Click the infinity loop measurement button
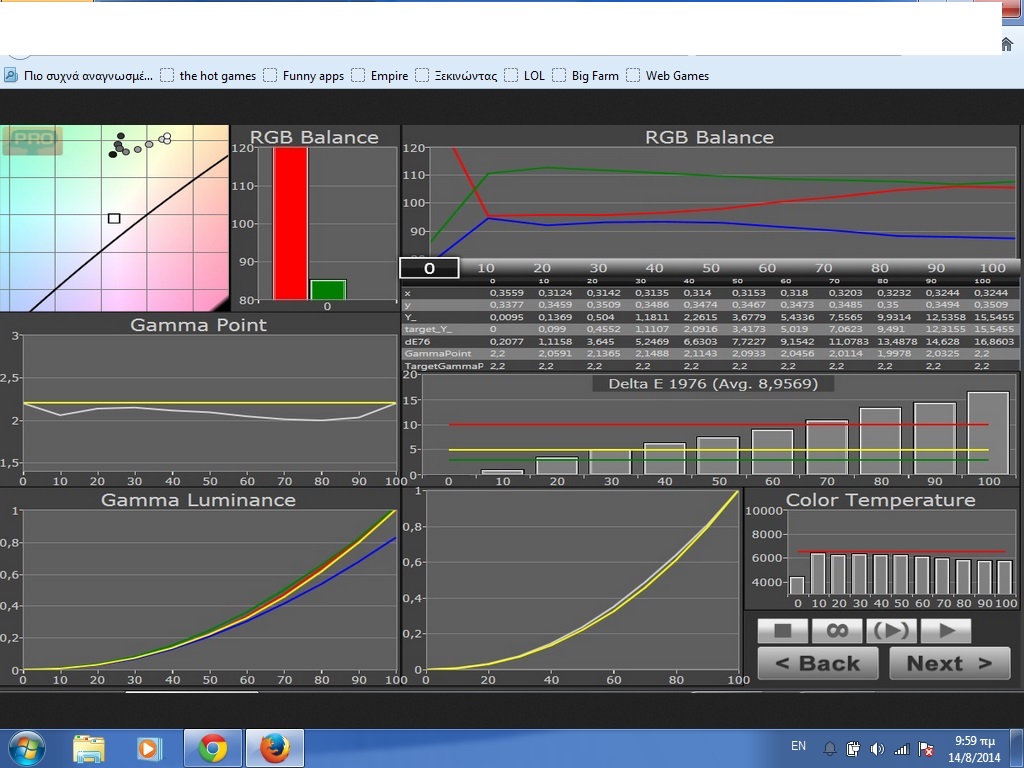 (837, 631)
